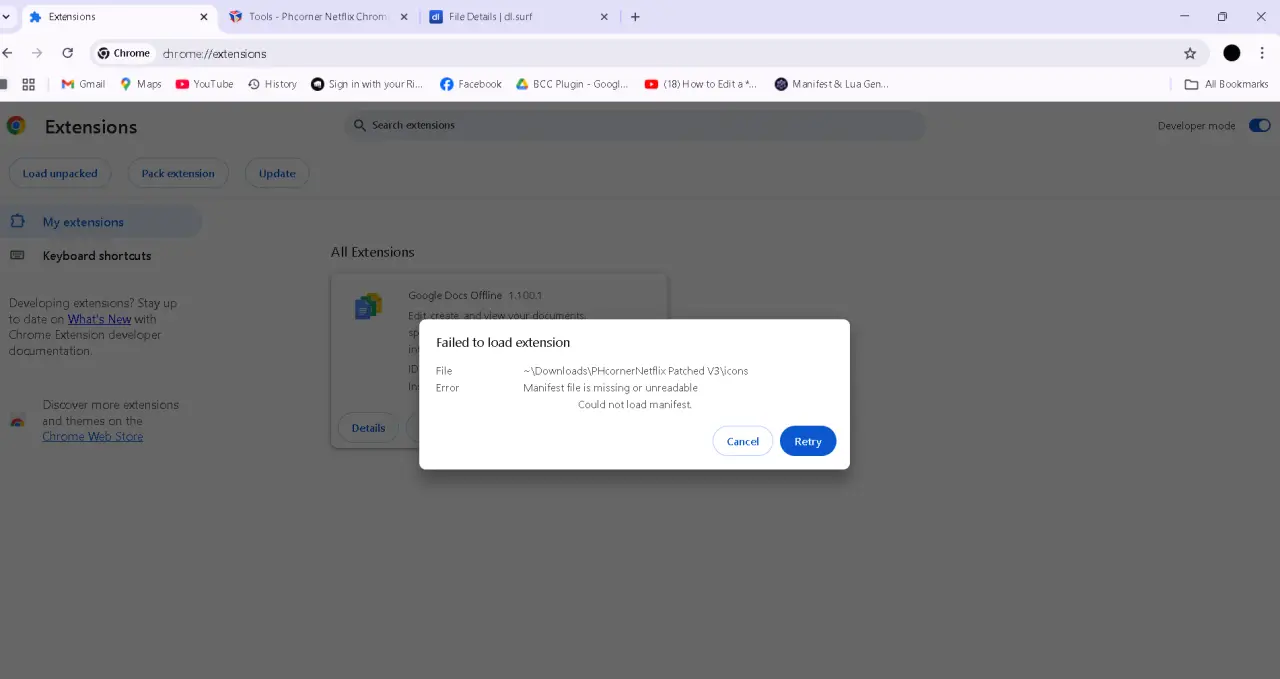Screen dimensions: 1280x679
Task: Click the Manifest file is missing error text
Action: (x=610, y=388)
